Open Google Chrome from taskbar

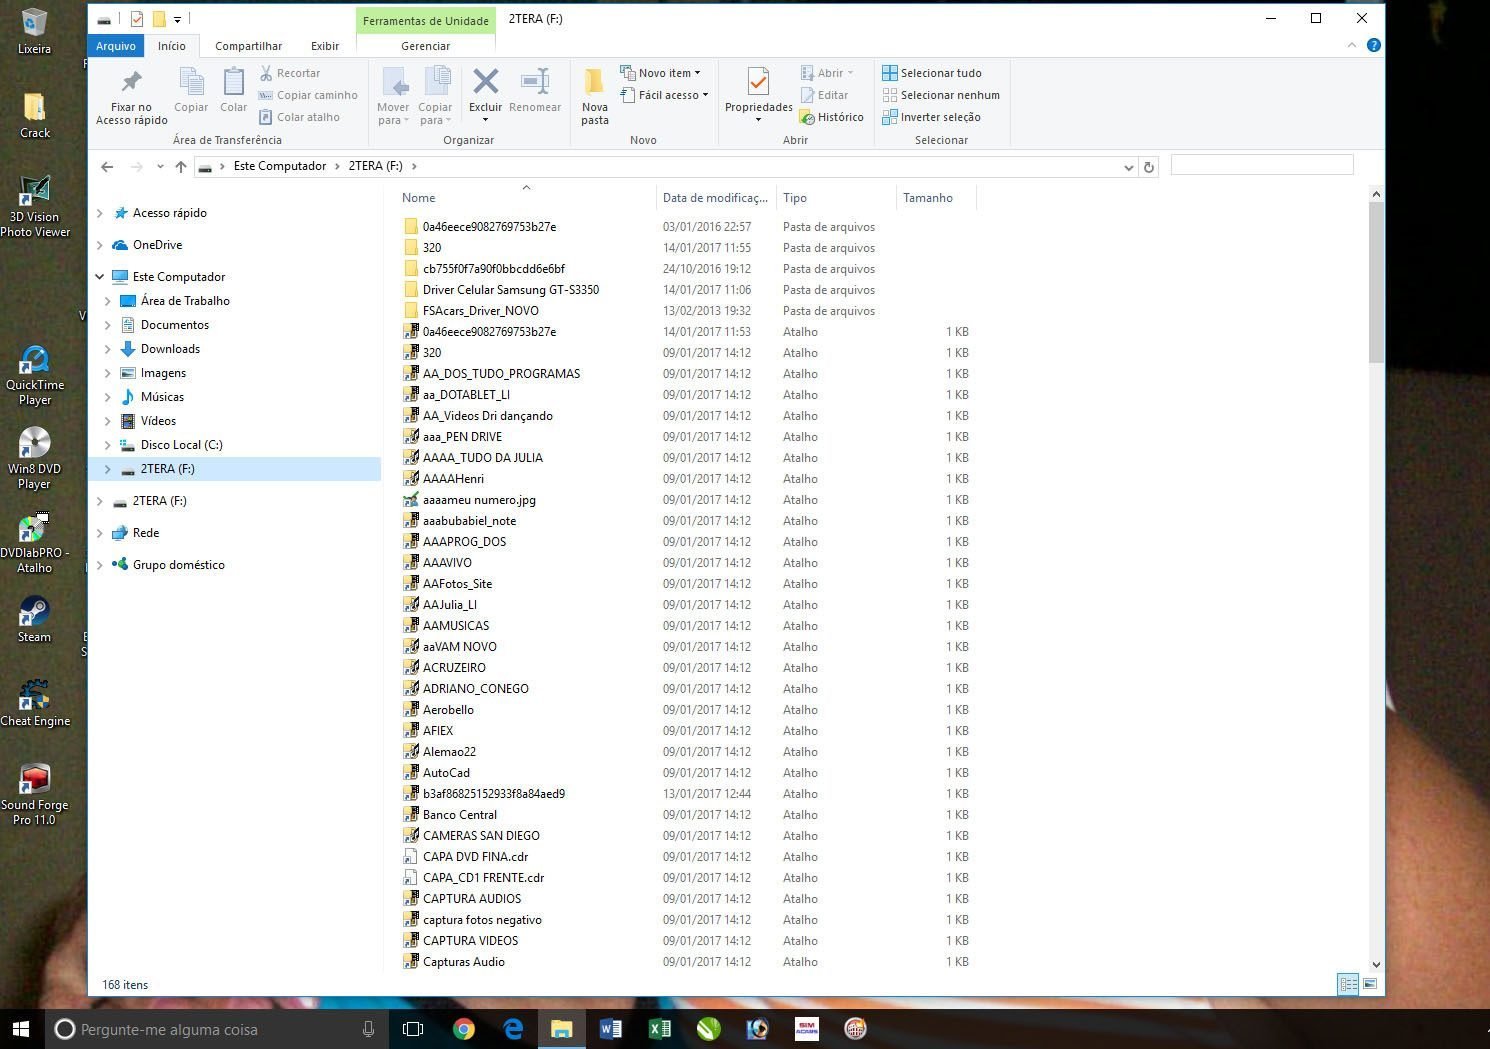pos(463,1029)
